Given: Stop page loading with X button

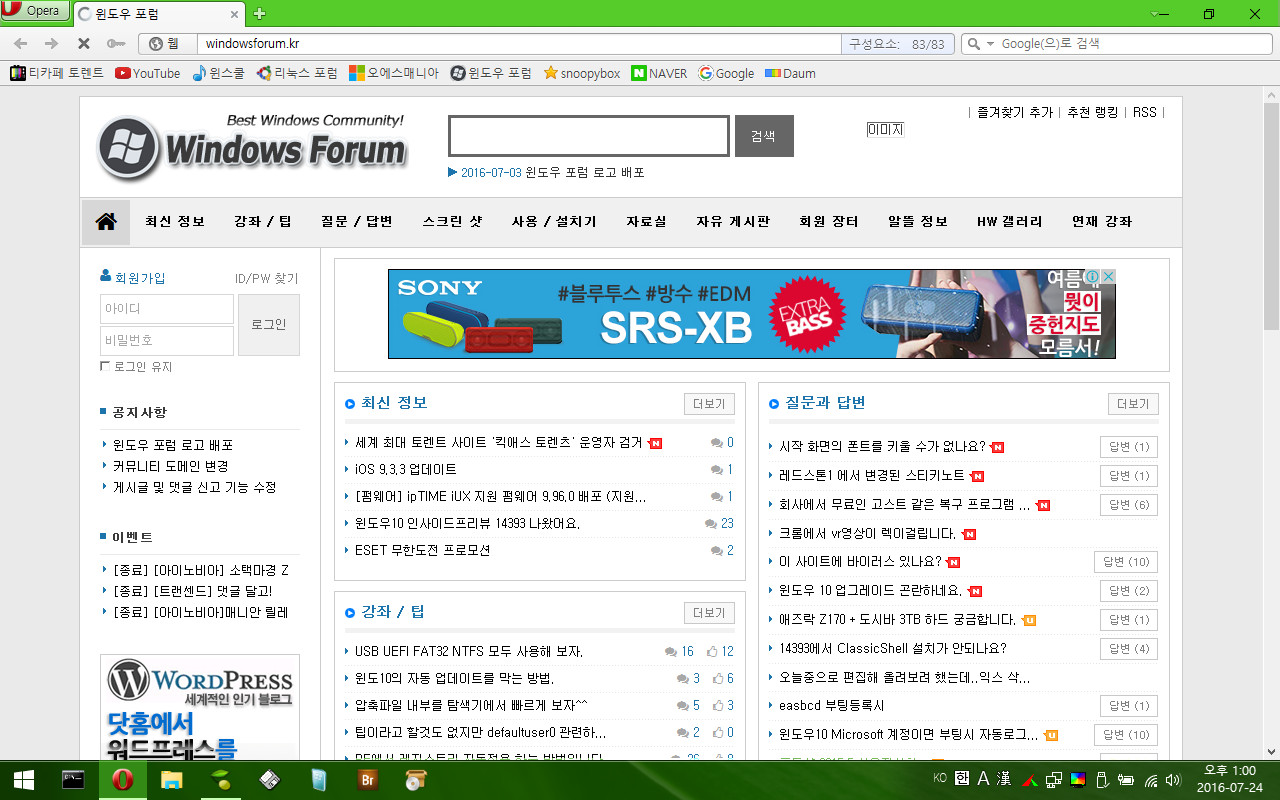Looking at the screenshot, I should (x=84, y=44).
